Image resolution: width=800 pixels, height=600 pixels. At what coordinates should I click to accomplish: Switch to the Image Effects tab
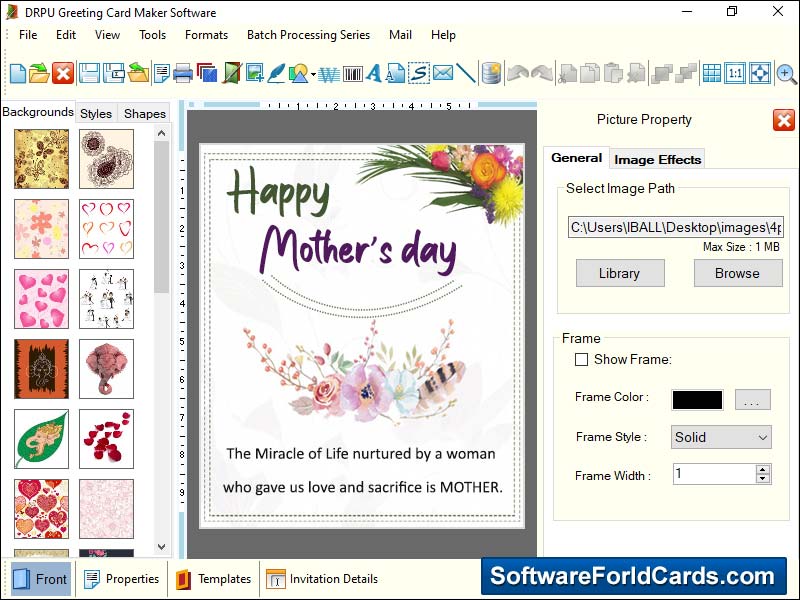657,158
